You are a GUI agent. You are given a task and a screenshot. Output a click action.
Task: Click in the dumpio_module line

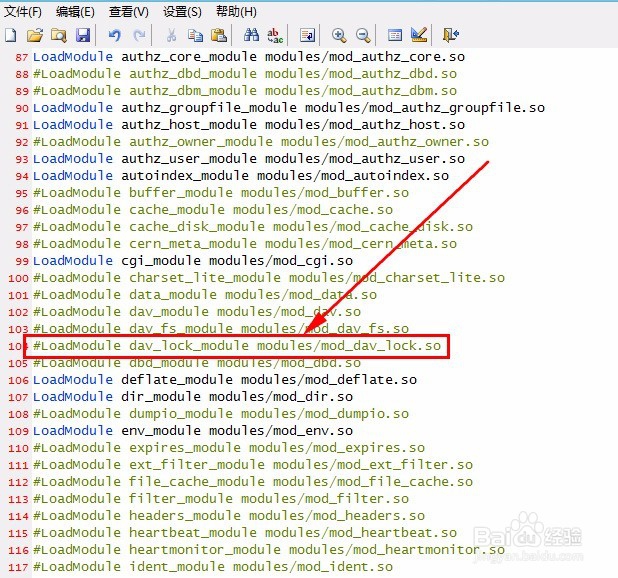coord(221,414)
